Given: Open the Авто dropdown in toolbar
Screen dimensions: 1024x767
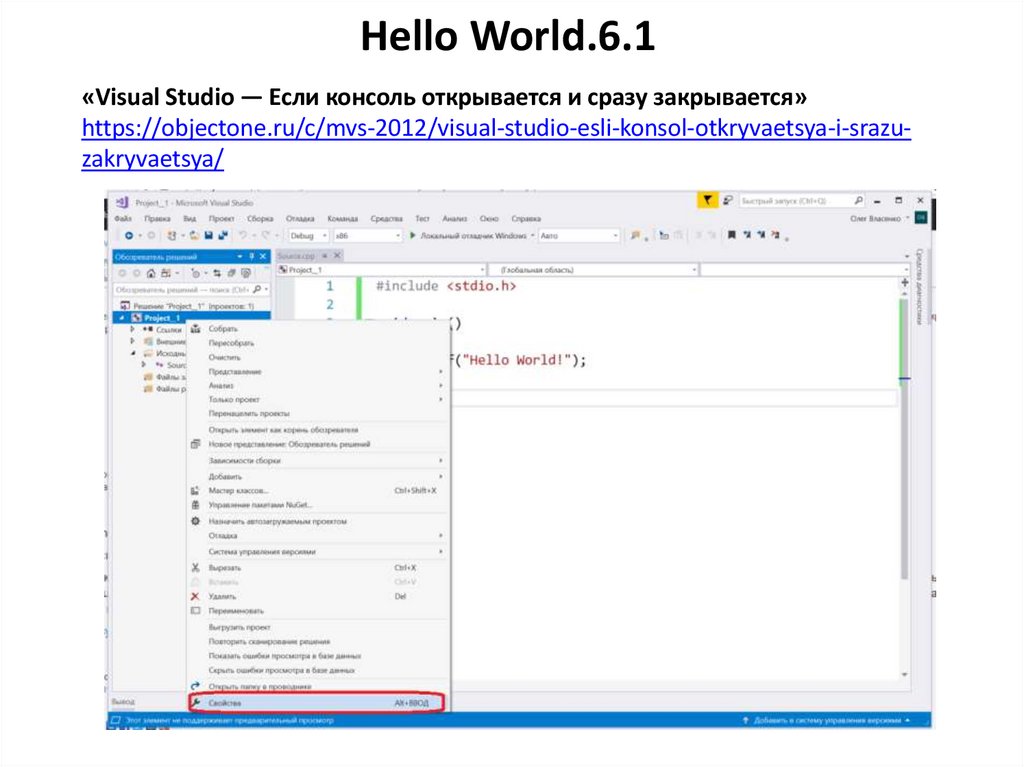Looking at the screenshot, I should (579, 235).
